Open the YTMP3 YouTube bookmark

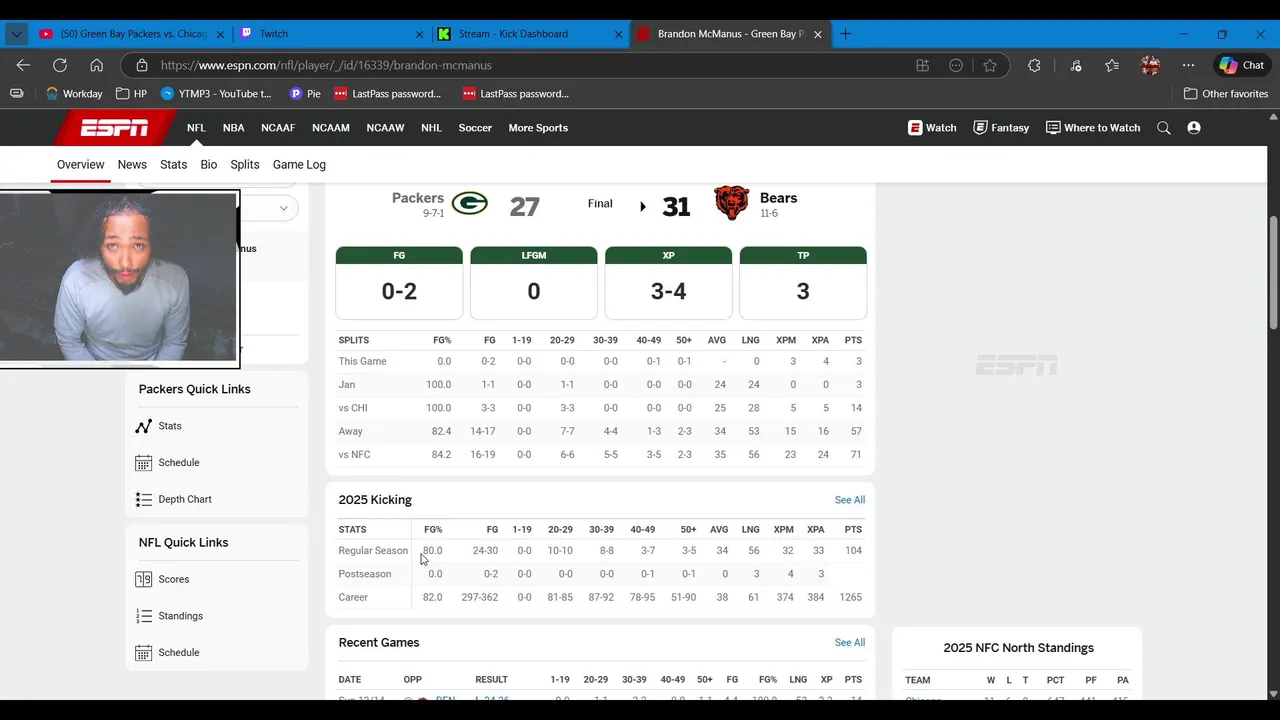coord(216,94)
